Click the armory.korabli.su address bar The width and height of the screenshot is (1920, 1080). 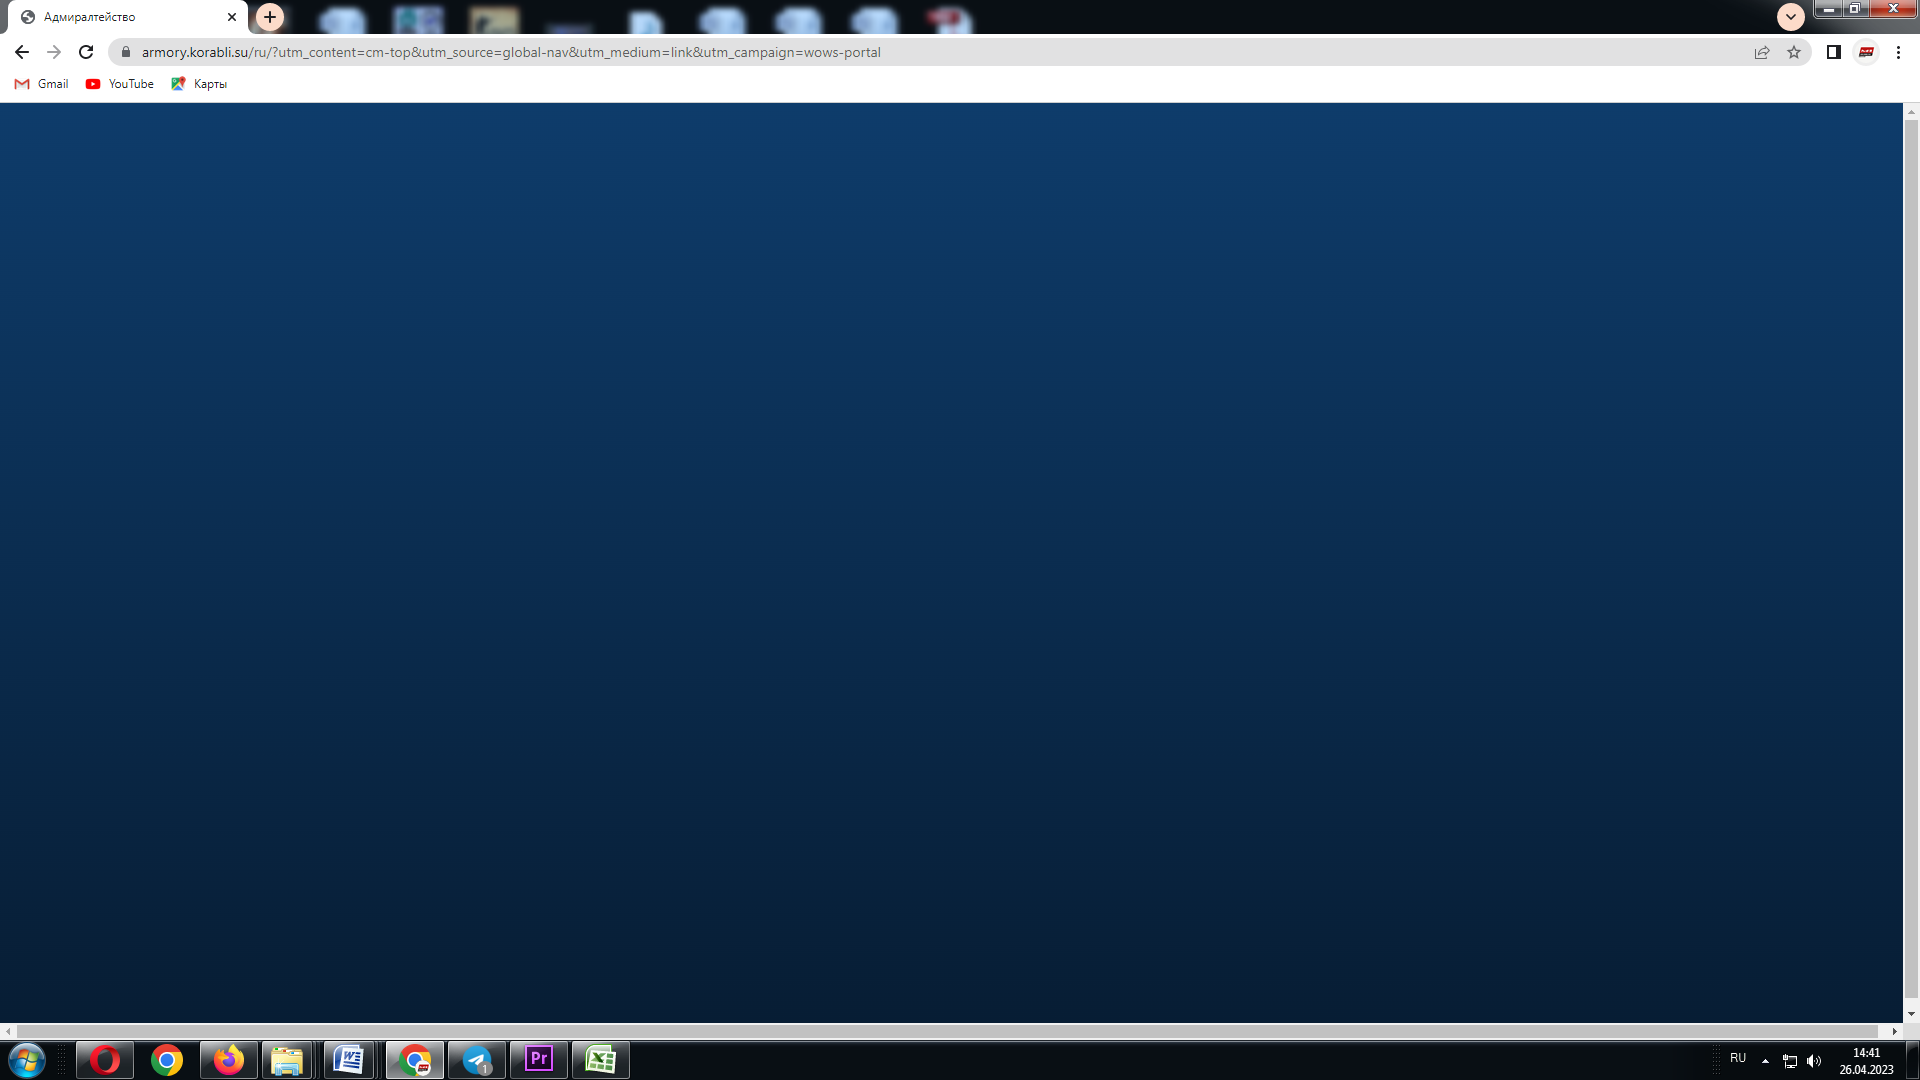pyautogui.click(x=940, y=52)
